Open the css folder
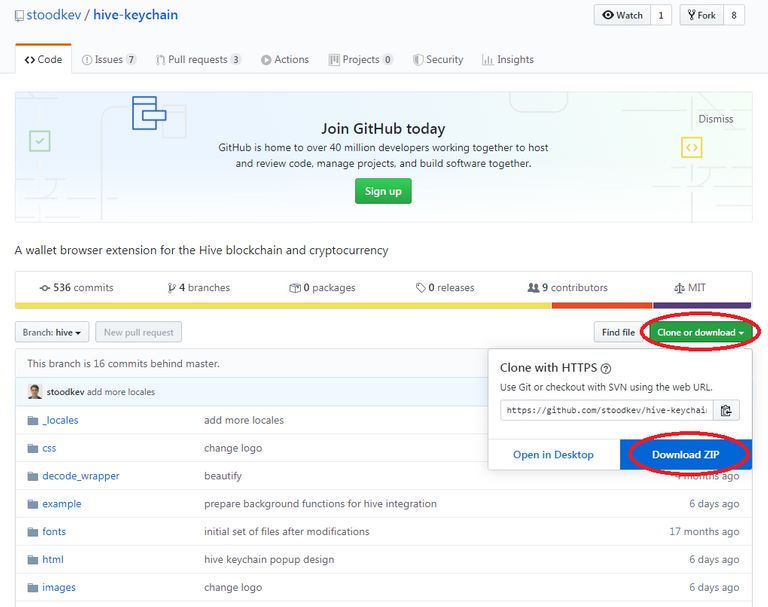 point(49,448)
